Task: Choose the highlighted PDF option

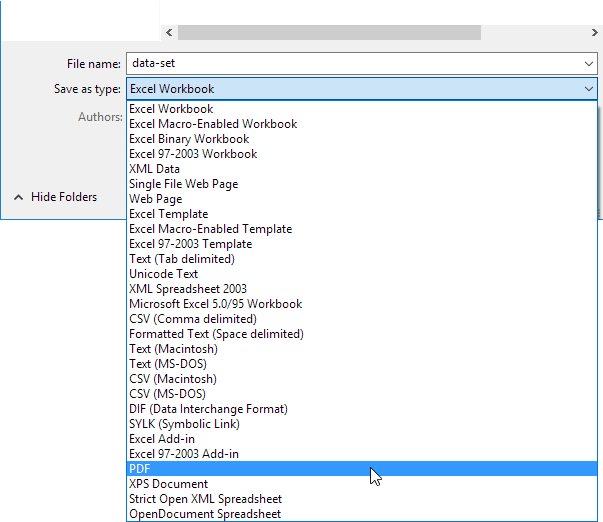Action: [361, 469]
